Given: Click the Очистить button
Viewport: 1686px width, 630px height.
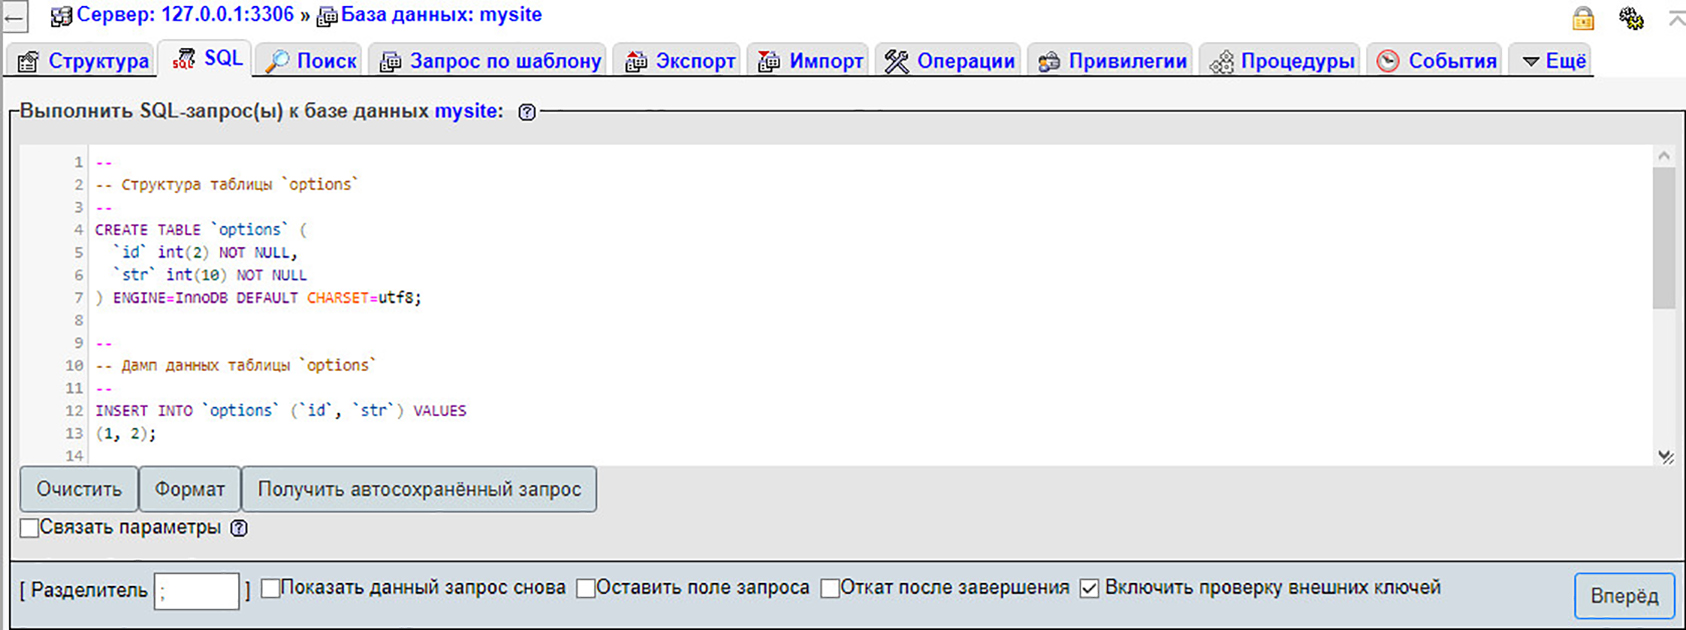Looking at the screenshot, I should 79,489.
